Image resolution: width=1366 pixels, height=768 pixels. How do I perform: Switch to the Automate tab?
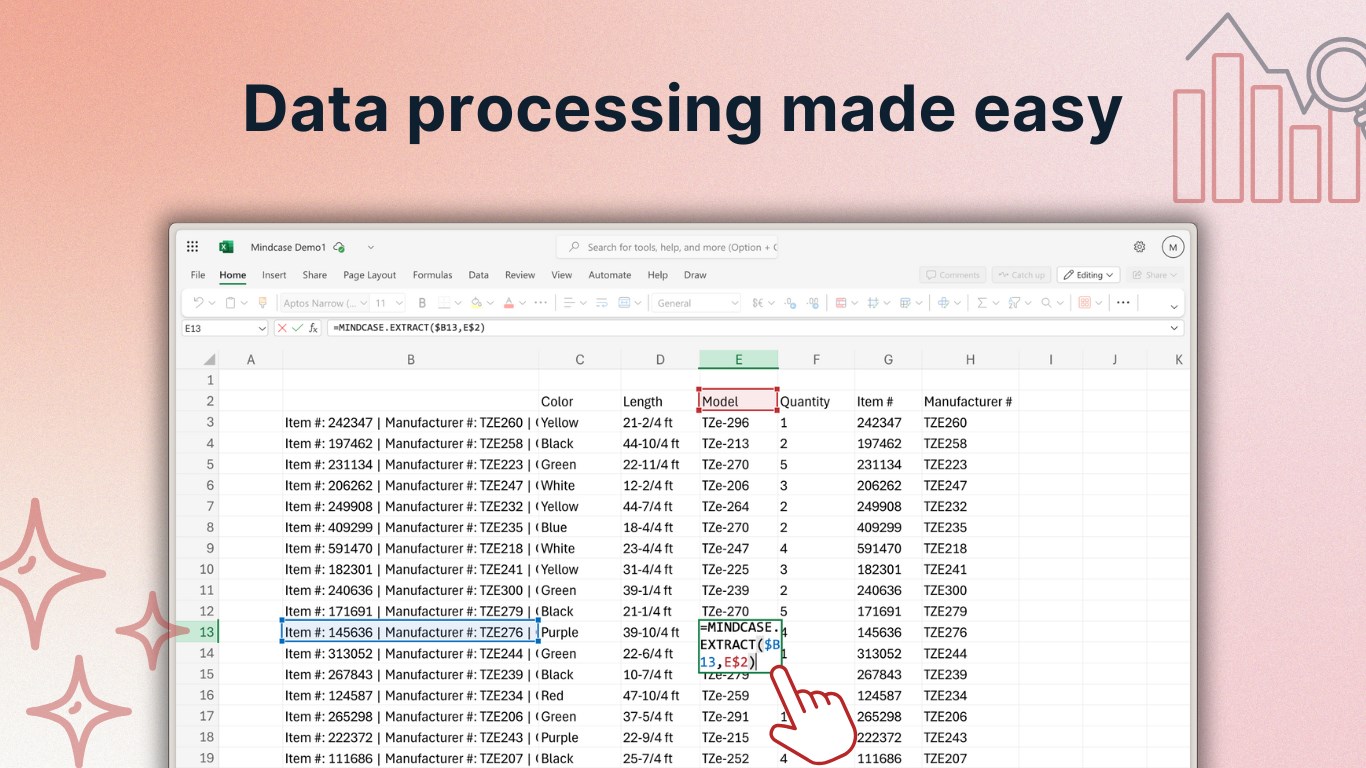coord(610,275)
